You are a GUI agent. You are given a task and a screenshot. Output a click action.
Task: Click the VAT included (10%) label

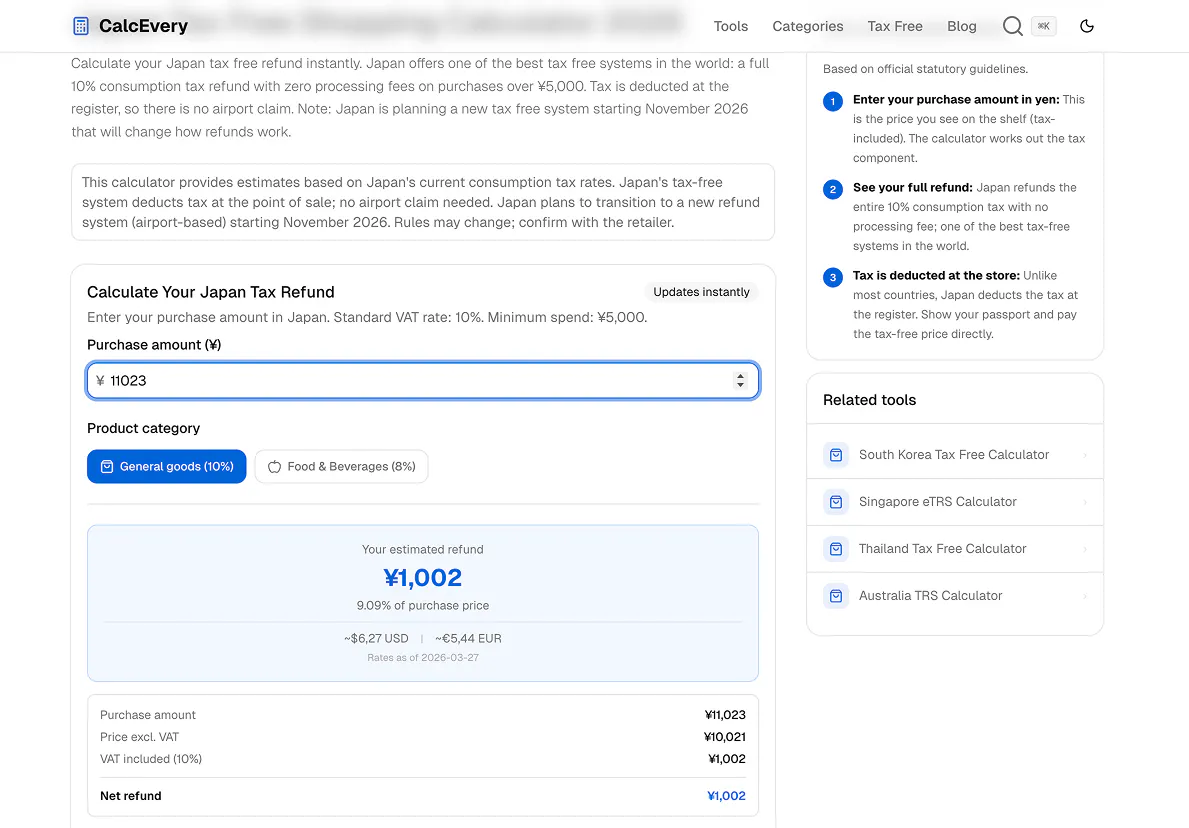[151, 759]
